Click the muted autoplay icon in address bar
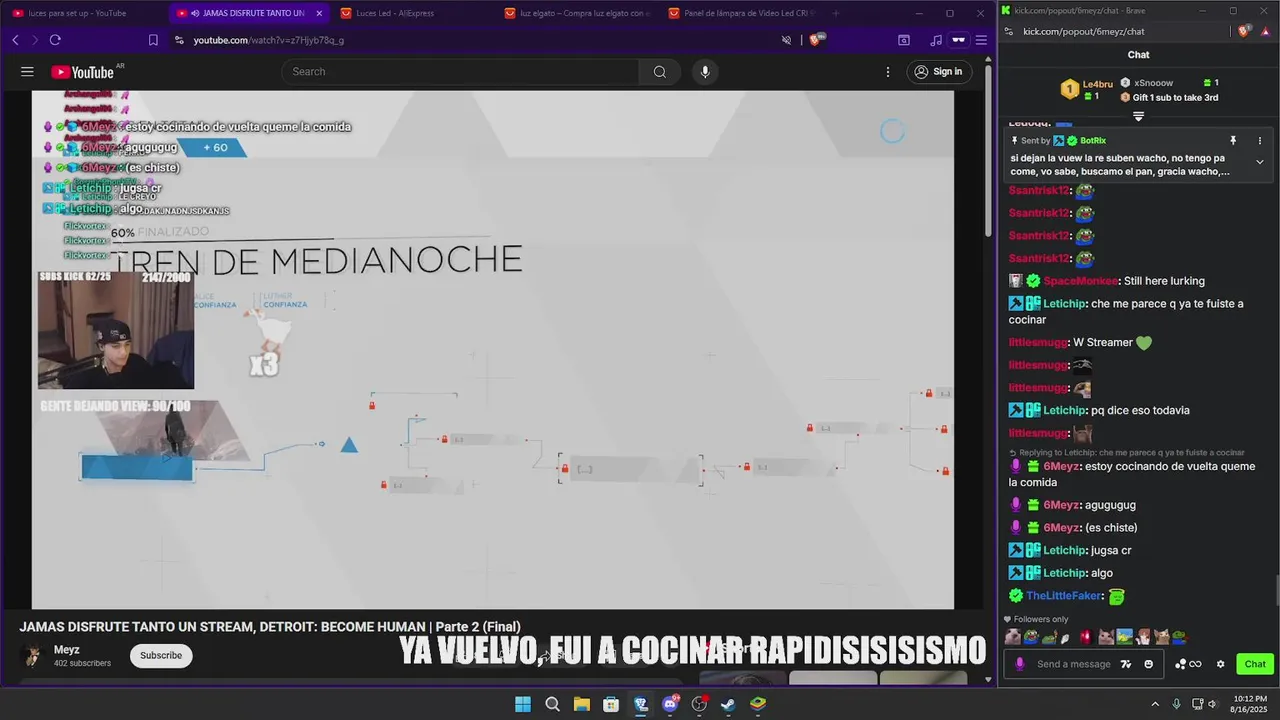Image resolution: width=1280 pixels, height=720 pixels. [x=786, y=40]
